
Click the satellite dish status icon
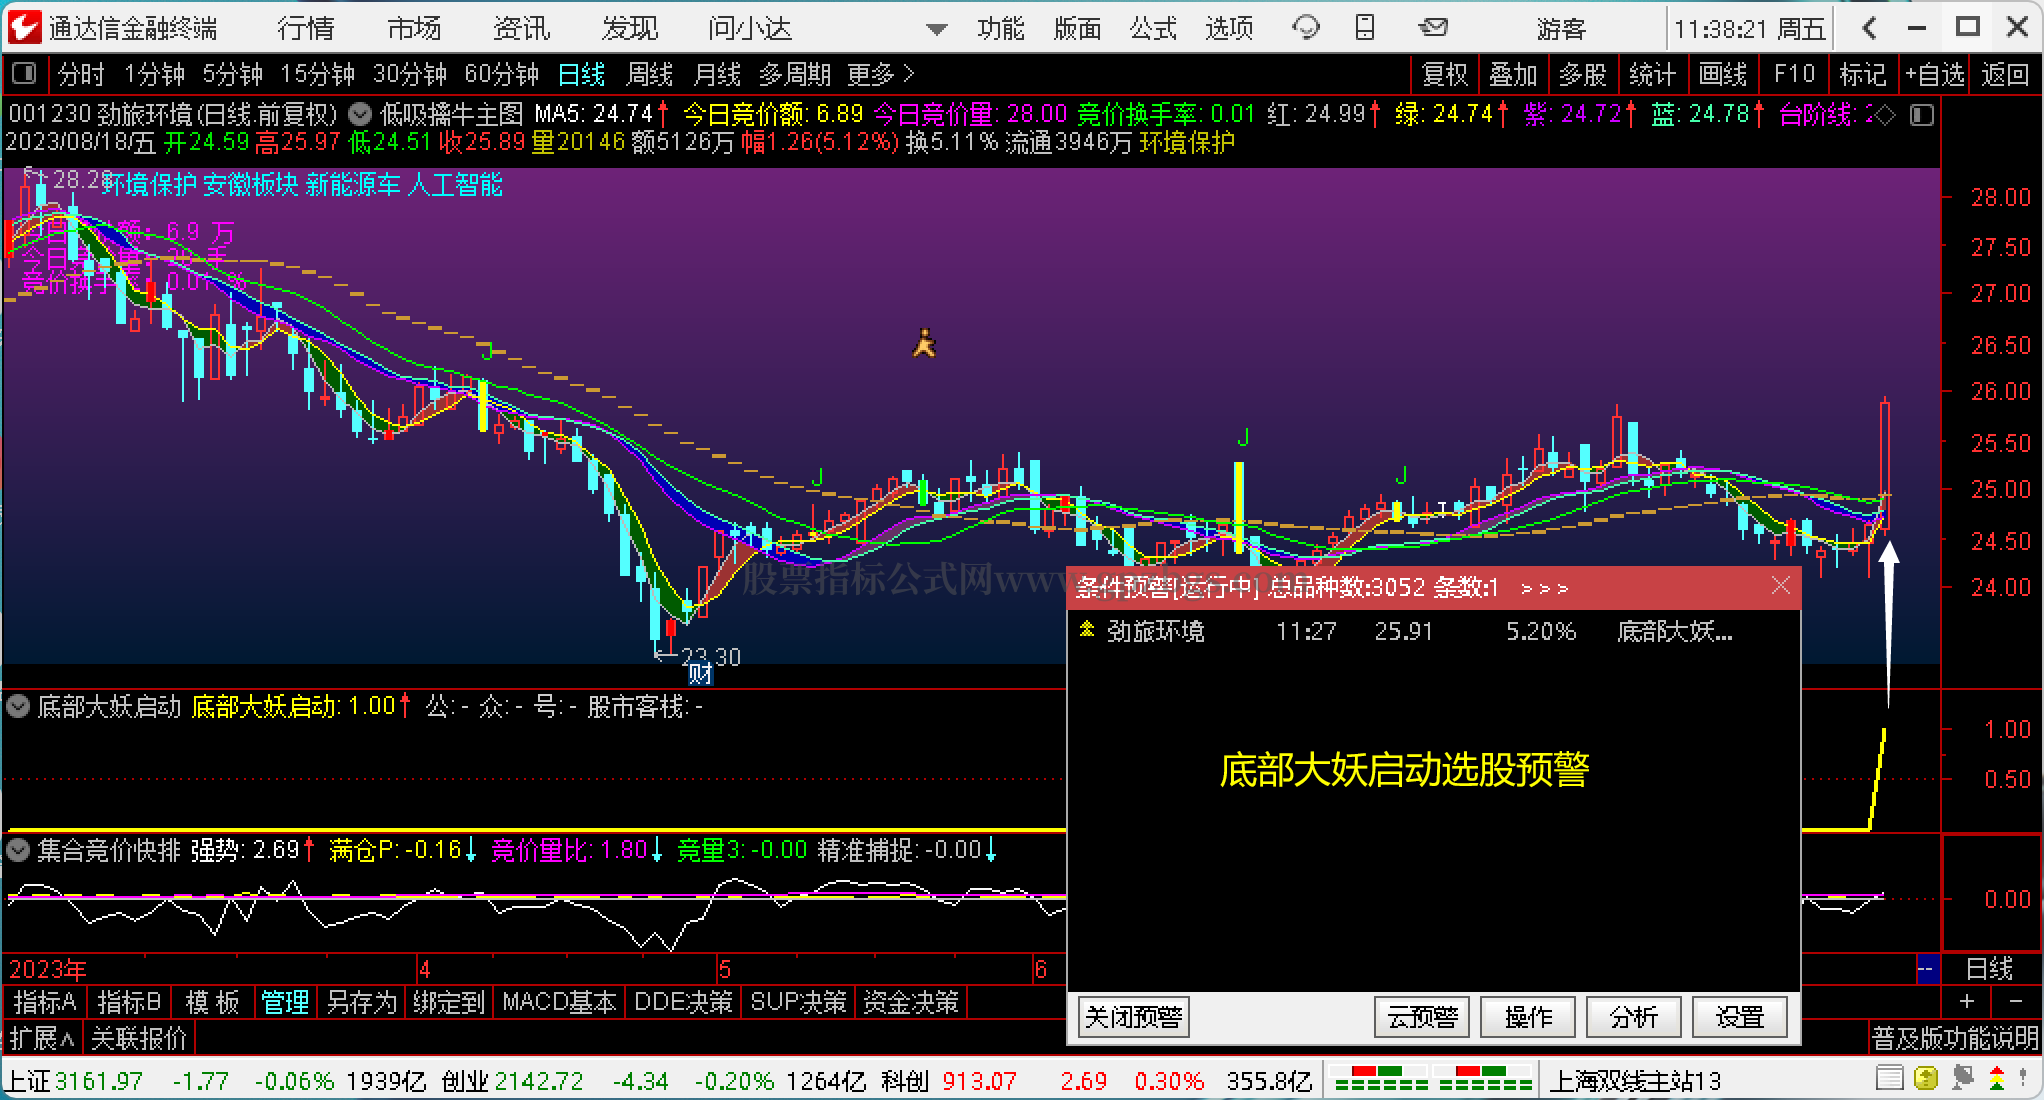point(1961,1080)
